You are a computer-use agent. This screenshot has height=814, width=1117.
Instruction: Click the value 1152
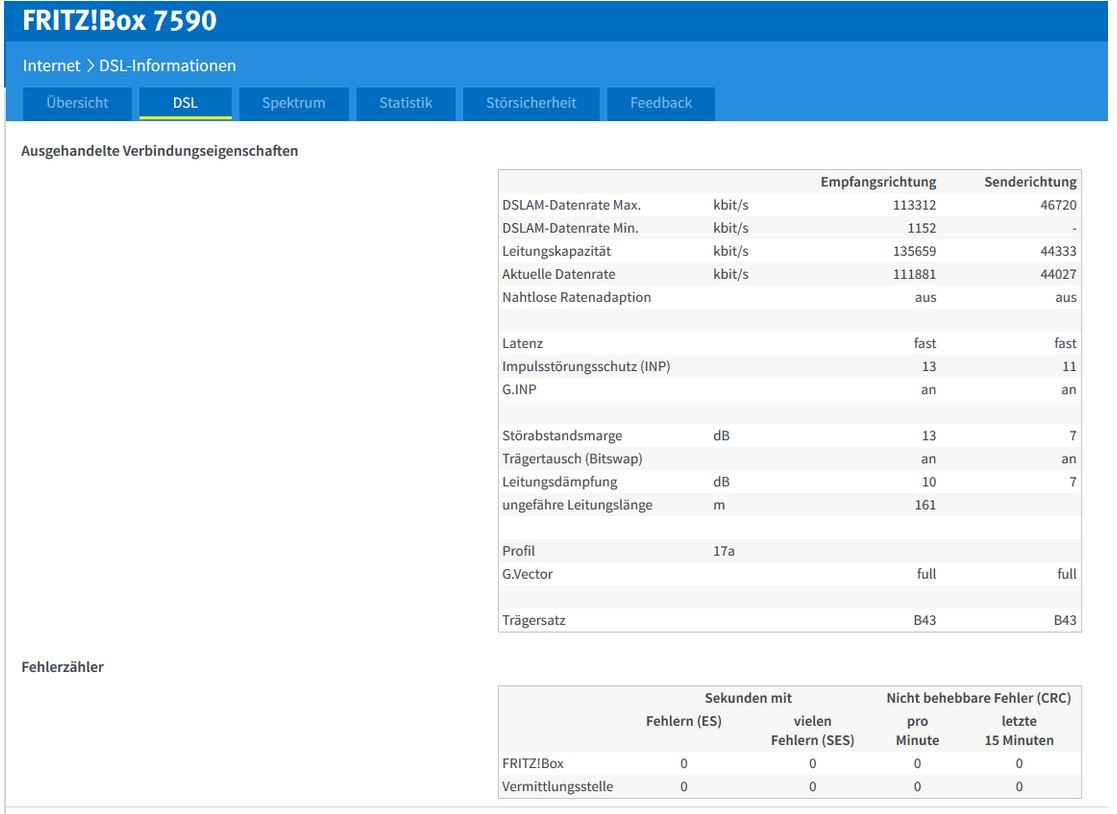point(922,228)
